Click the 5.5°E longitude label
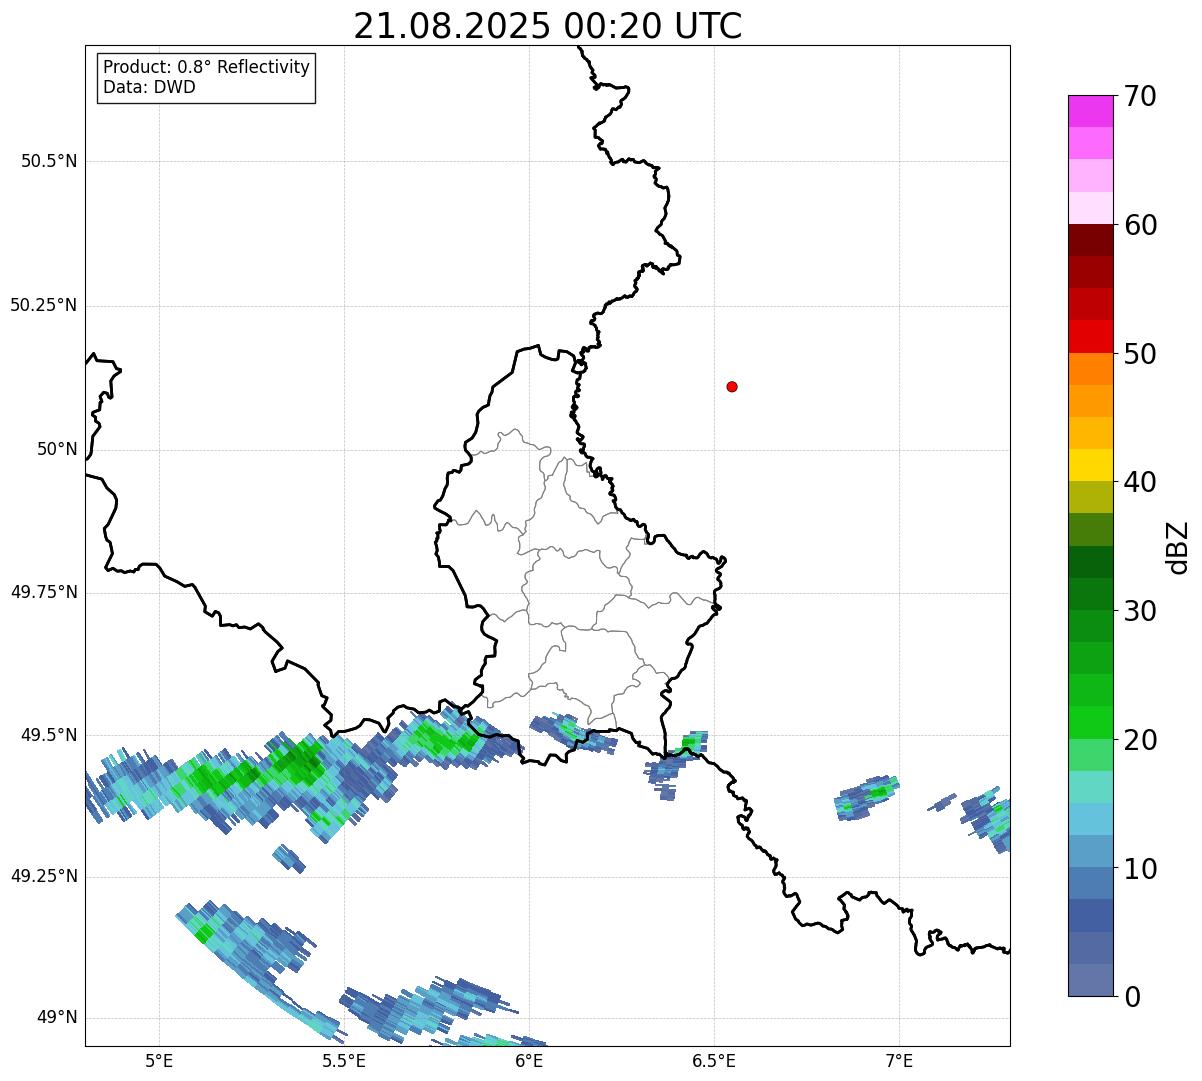This screenshot has width=1202, height=1081. coord(344,1060)
